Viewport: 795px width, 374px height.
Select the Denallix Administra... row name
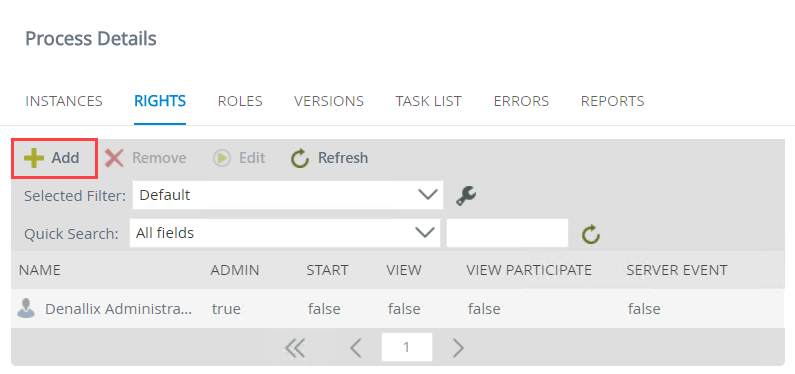pyautogui.click(x=119, y=309)
